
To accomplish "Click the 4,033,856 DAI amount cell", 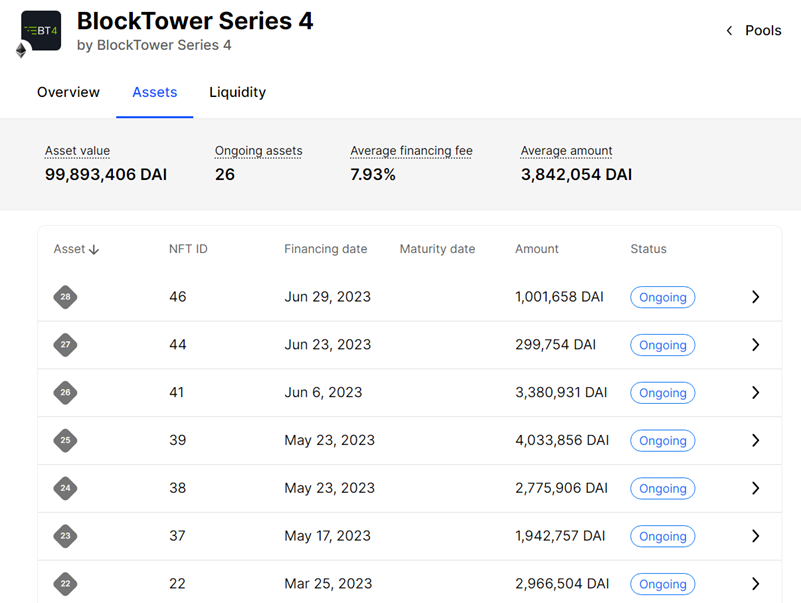I will [x=562, y=440].
